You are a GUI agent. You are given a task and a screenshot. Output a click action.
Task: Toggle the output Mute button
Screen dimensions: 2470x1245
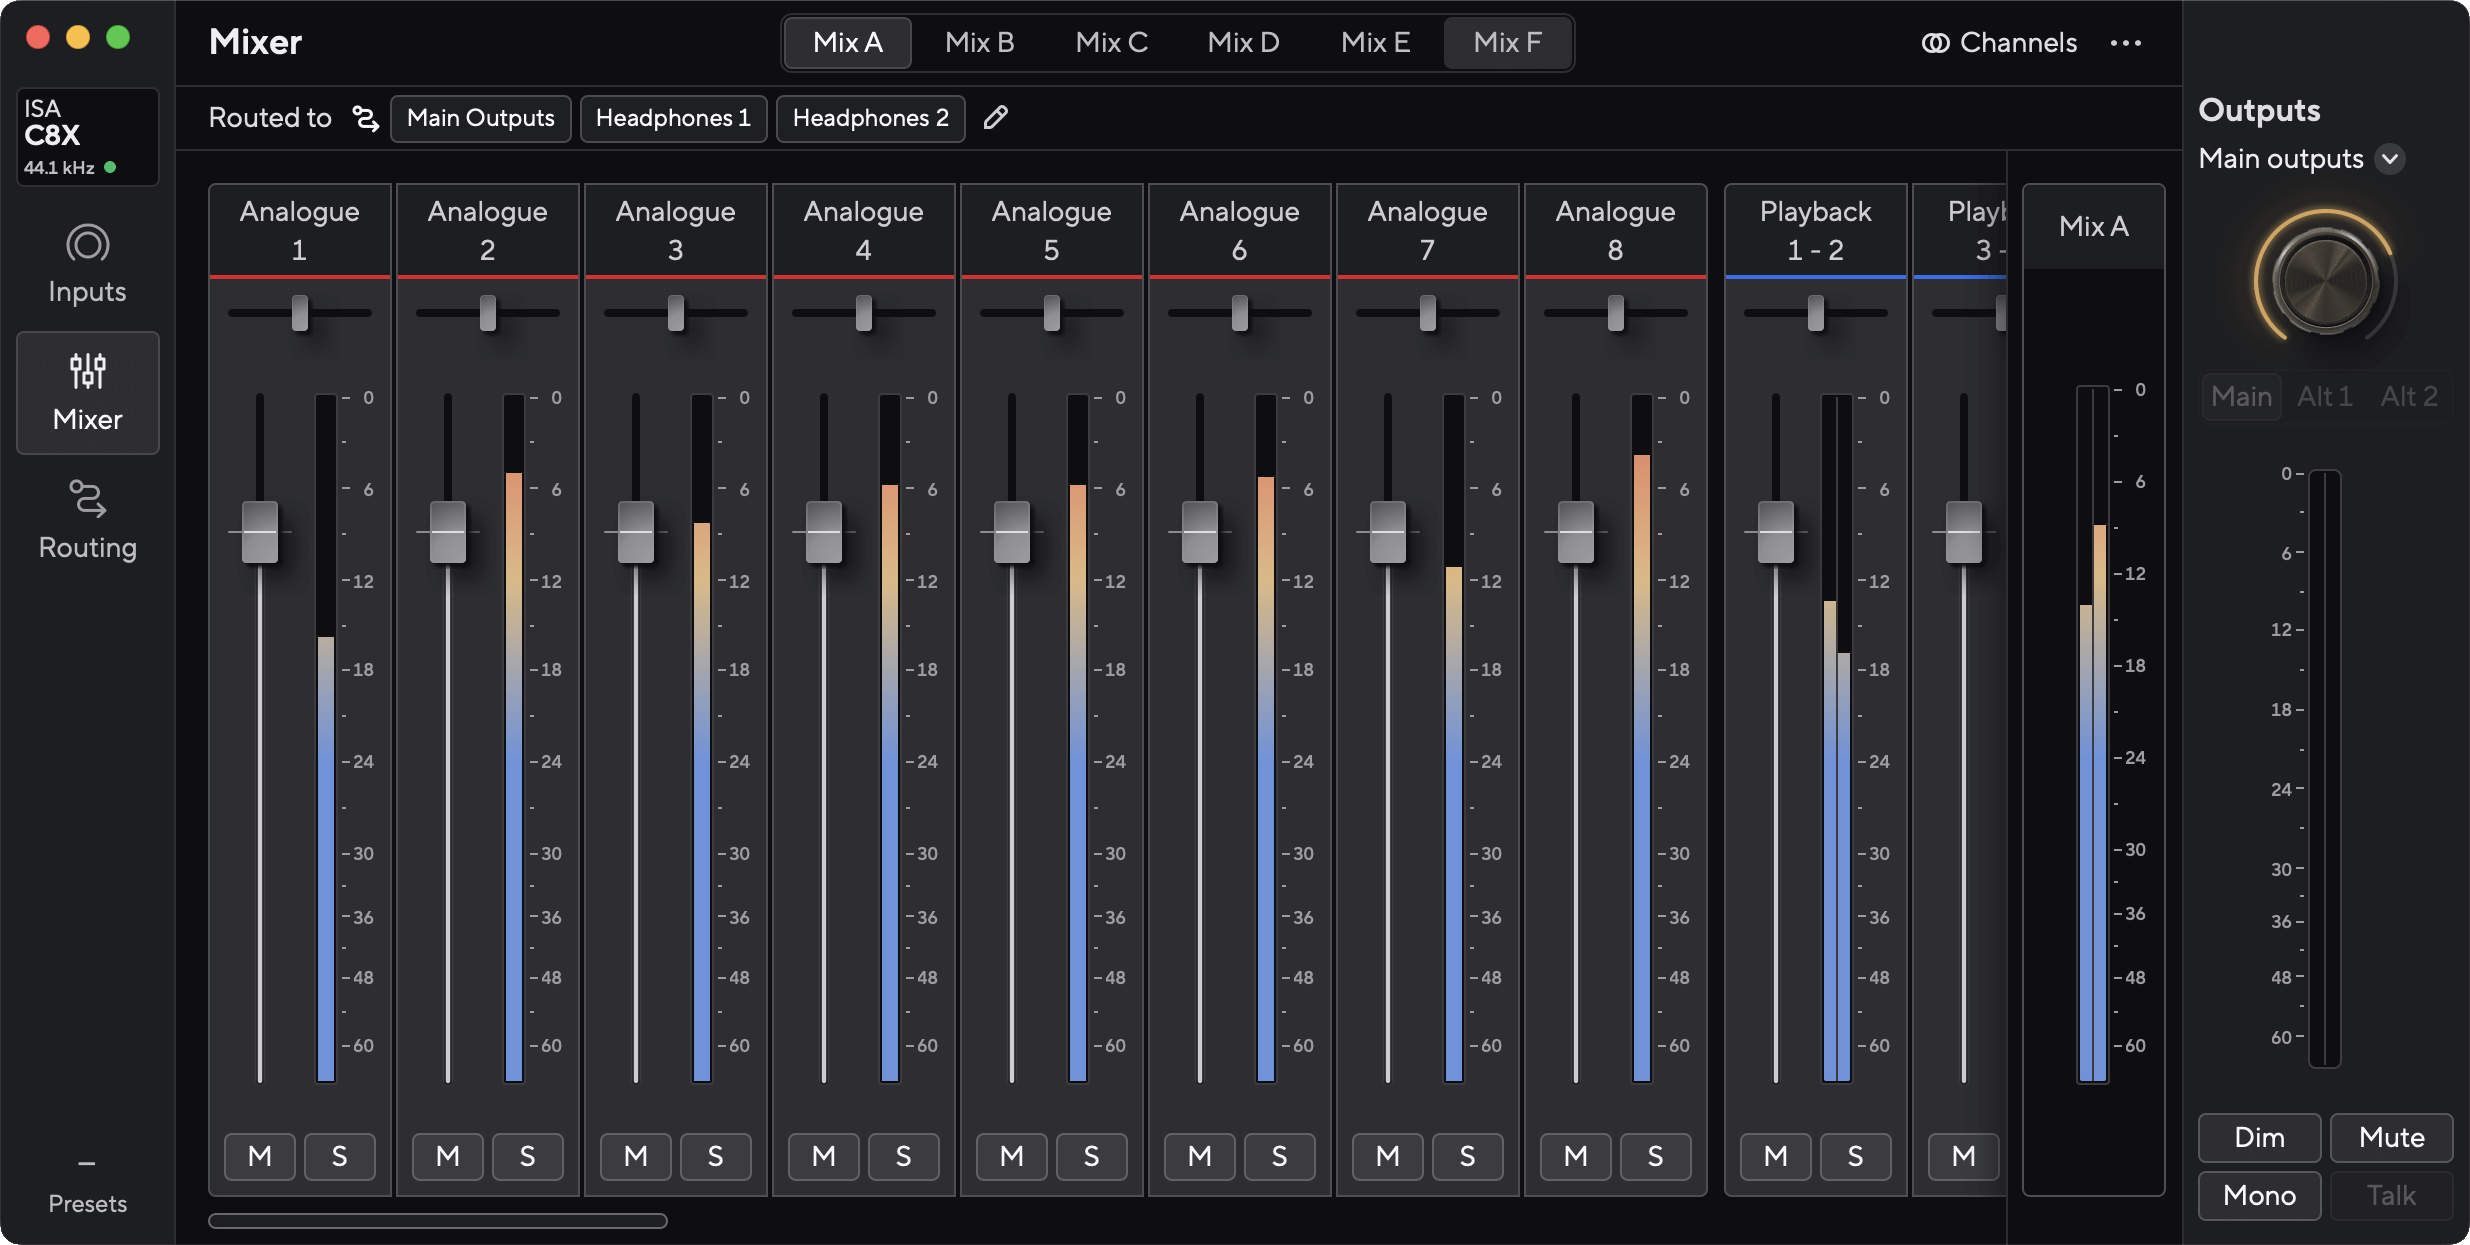[x=2392, y=1138]
